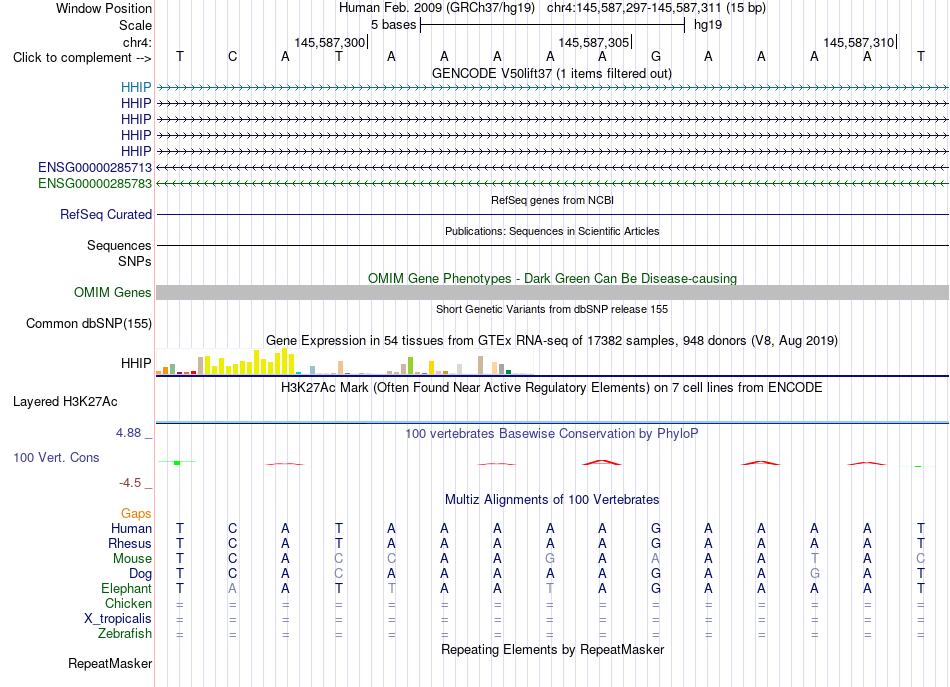Click the 4.88 PhyloP upper scale value
This screenshot has height=687, width=950.
(128, 433)
